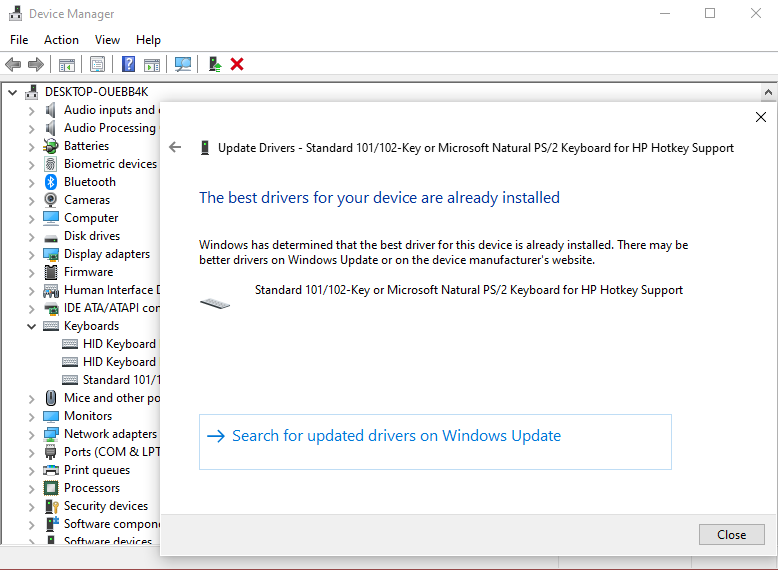This screenshot has height=570, width=778.
Task: Click the Forward arrow in the toolbar
Action: point(36,64)
